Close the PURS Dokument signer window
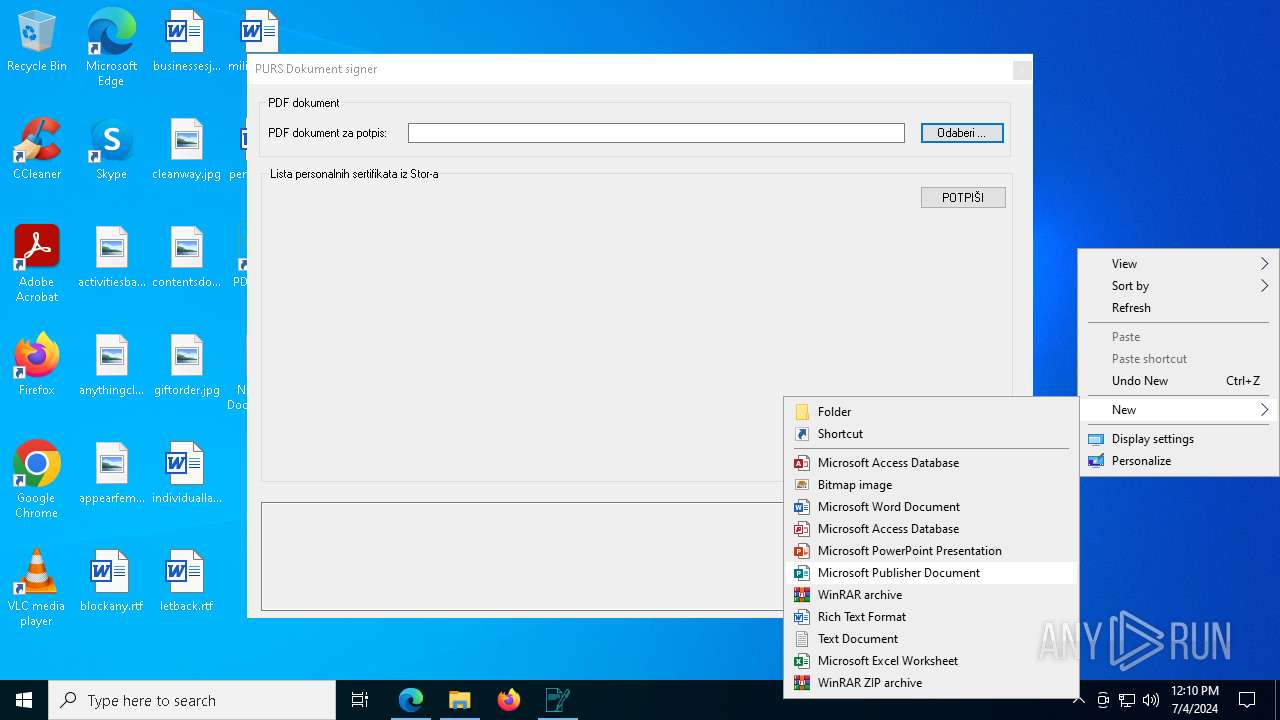Viewport: 1280px width, 720px height. tap(1021, 70)
